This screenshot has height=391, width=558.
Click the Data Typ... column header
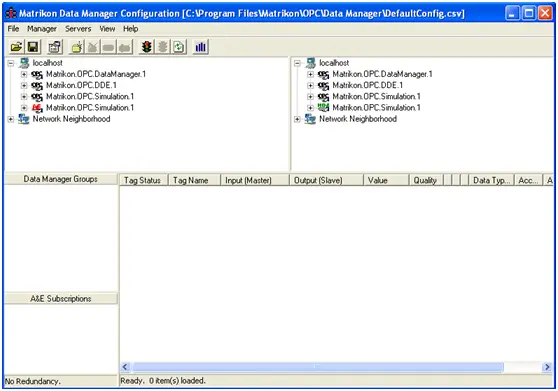click(x=492, y=180)
